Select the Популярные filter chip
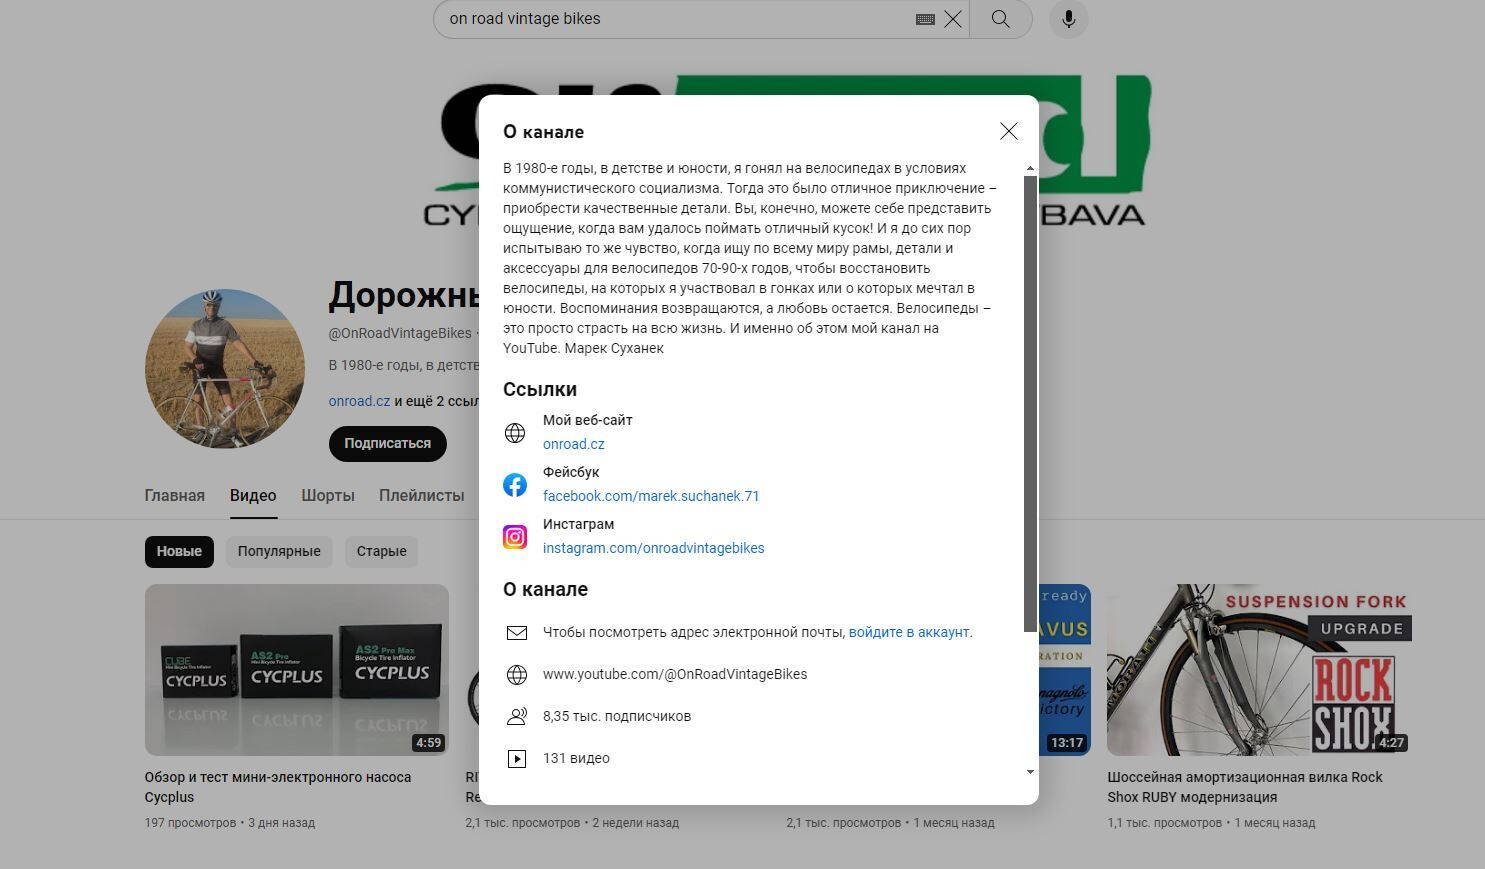The height and width of the screenshot is (869, 1485). point(279,551)
